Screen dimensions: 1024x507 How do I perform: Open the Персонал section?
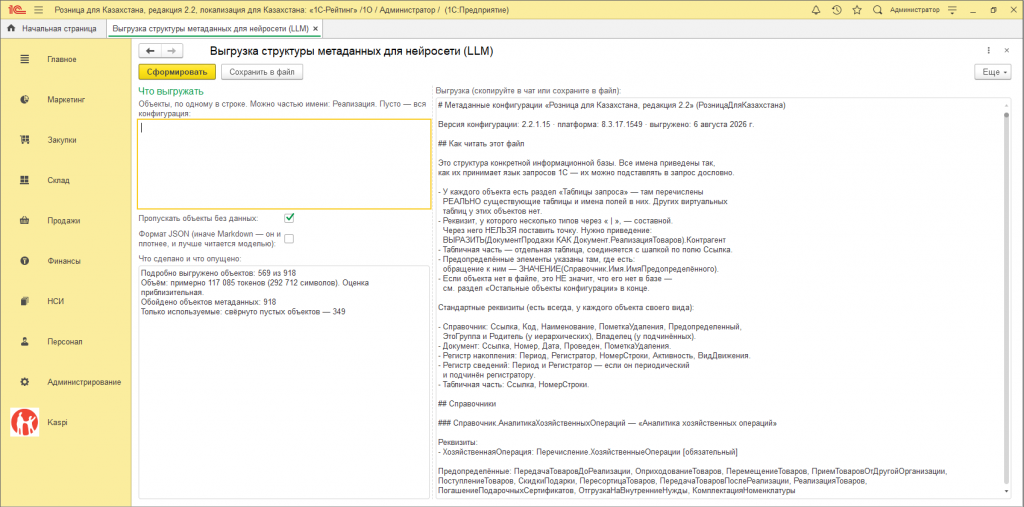coord(63,342)
